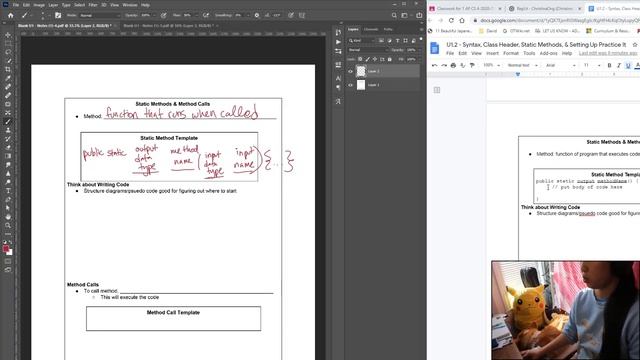This screenshot has width=640, height=360.
Task: Open the layer Kind filter dropdown
Action: tap(361, 41)
